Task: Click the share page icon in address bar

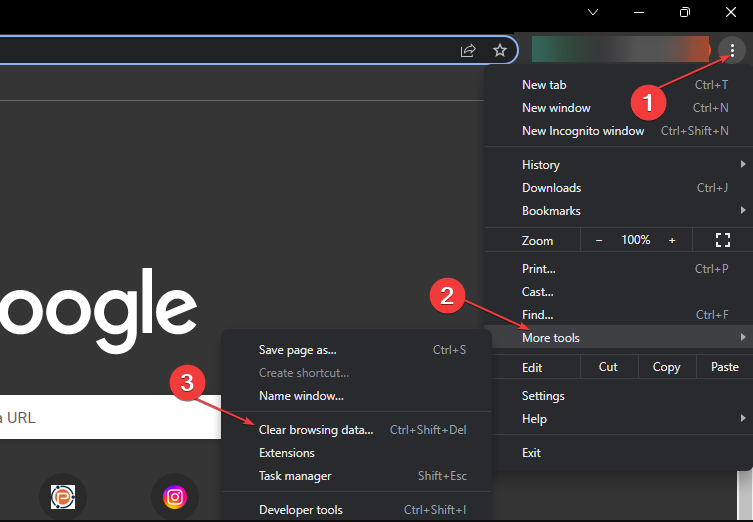Action: 468,50
